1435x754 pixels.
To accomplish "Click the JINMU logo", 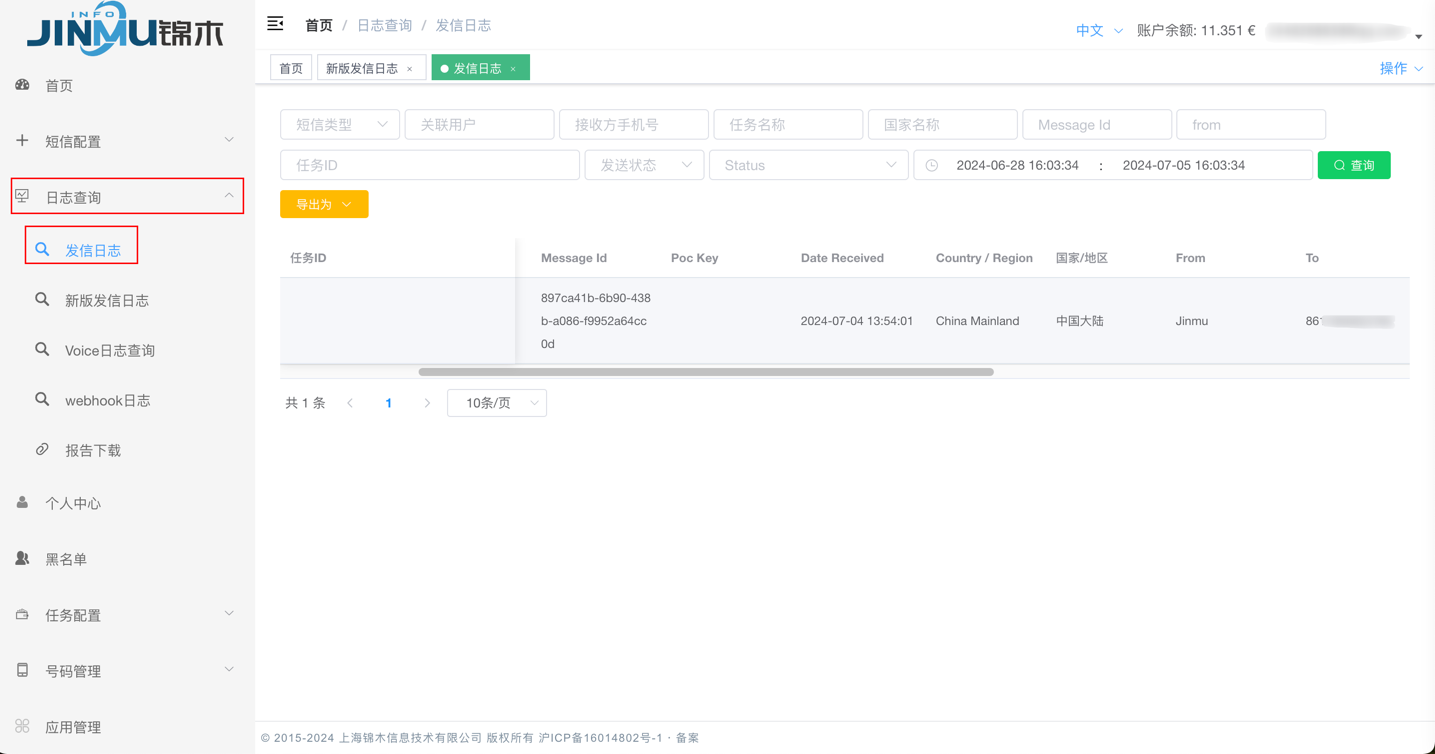I will (126, 30).
